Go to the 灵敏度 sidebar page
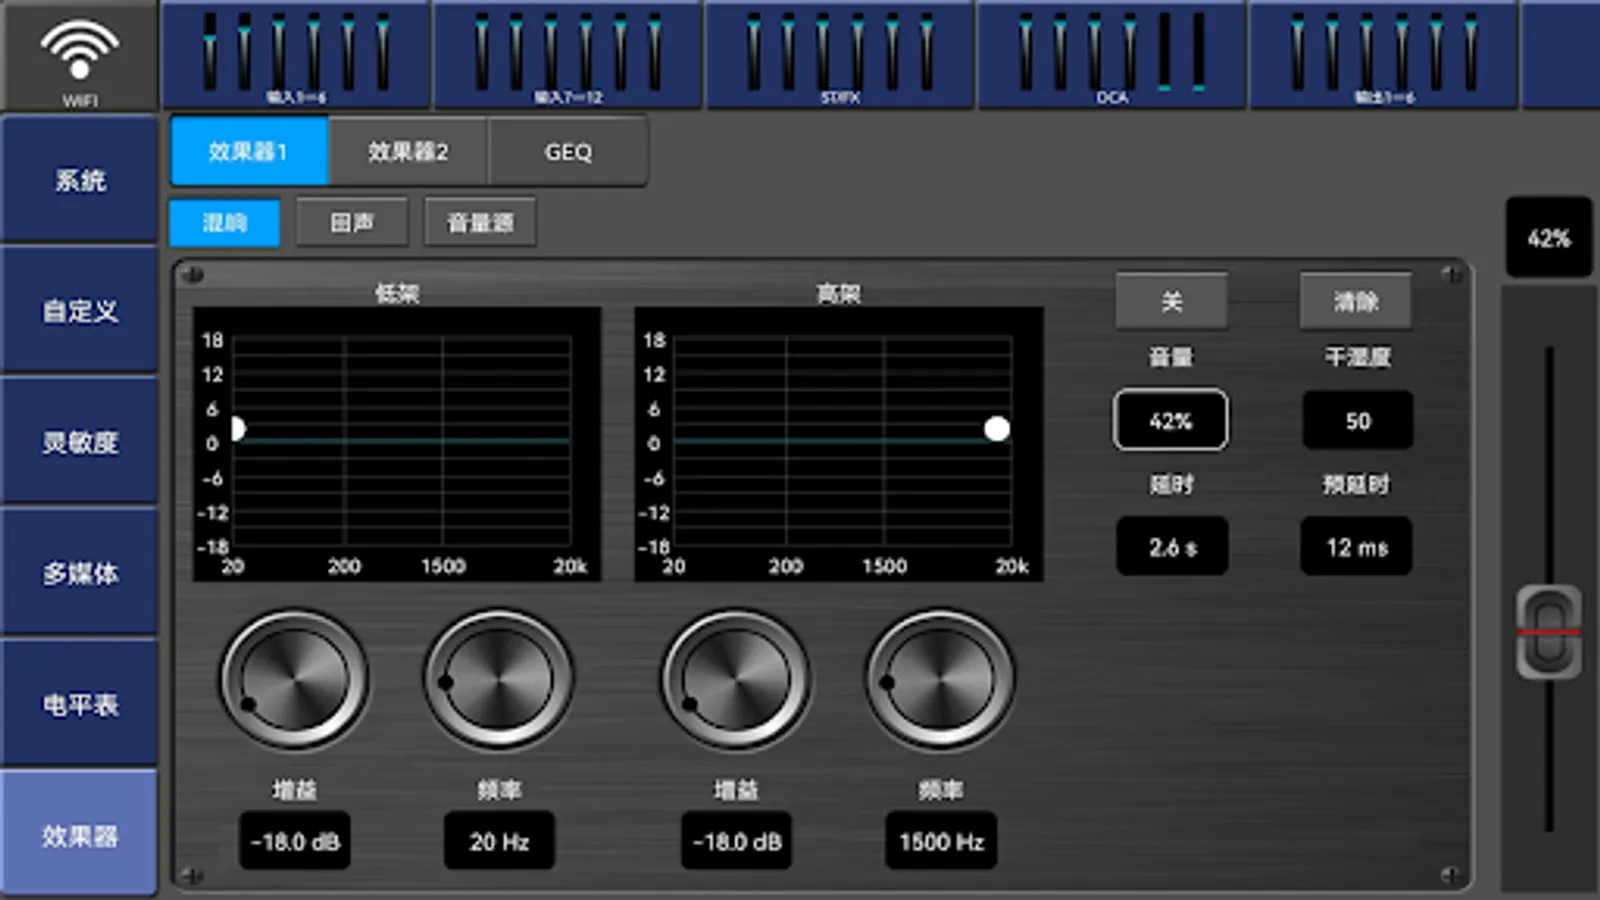 point(79,442)
